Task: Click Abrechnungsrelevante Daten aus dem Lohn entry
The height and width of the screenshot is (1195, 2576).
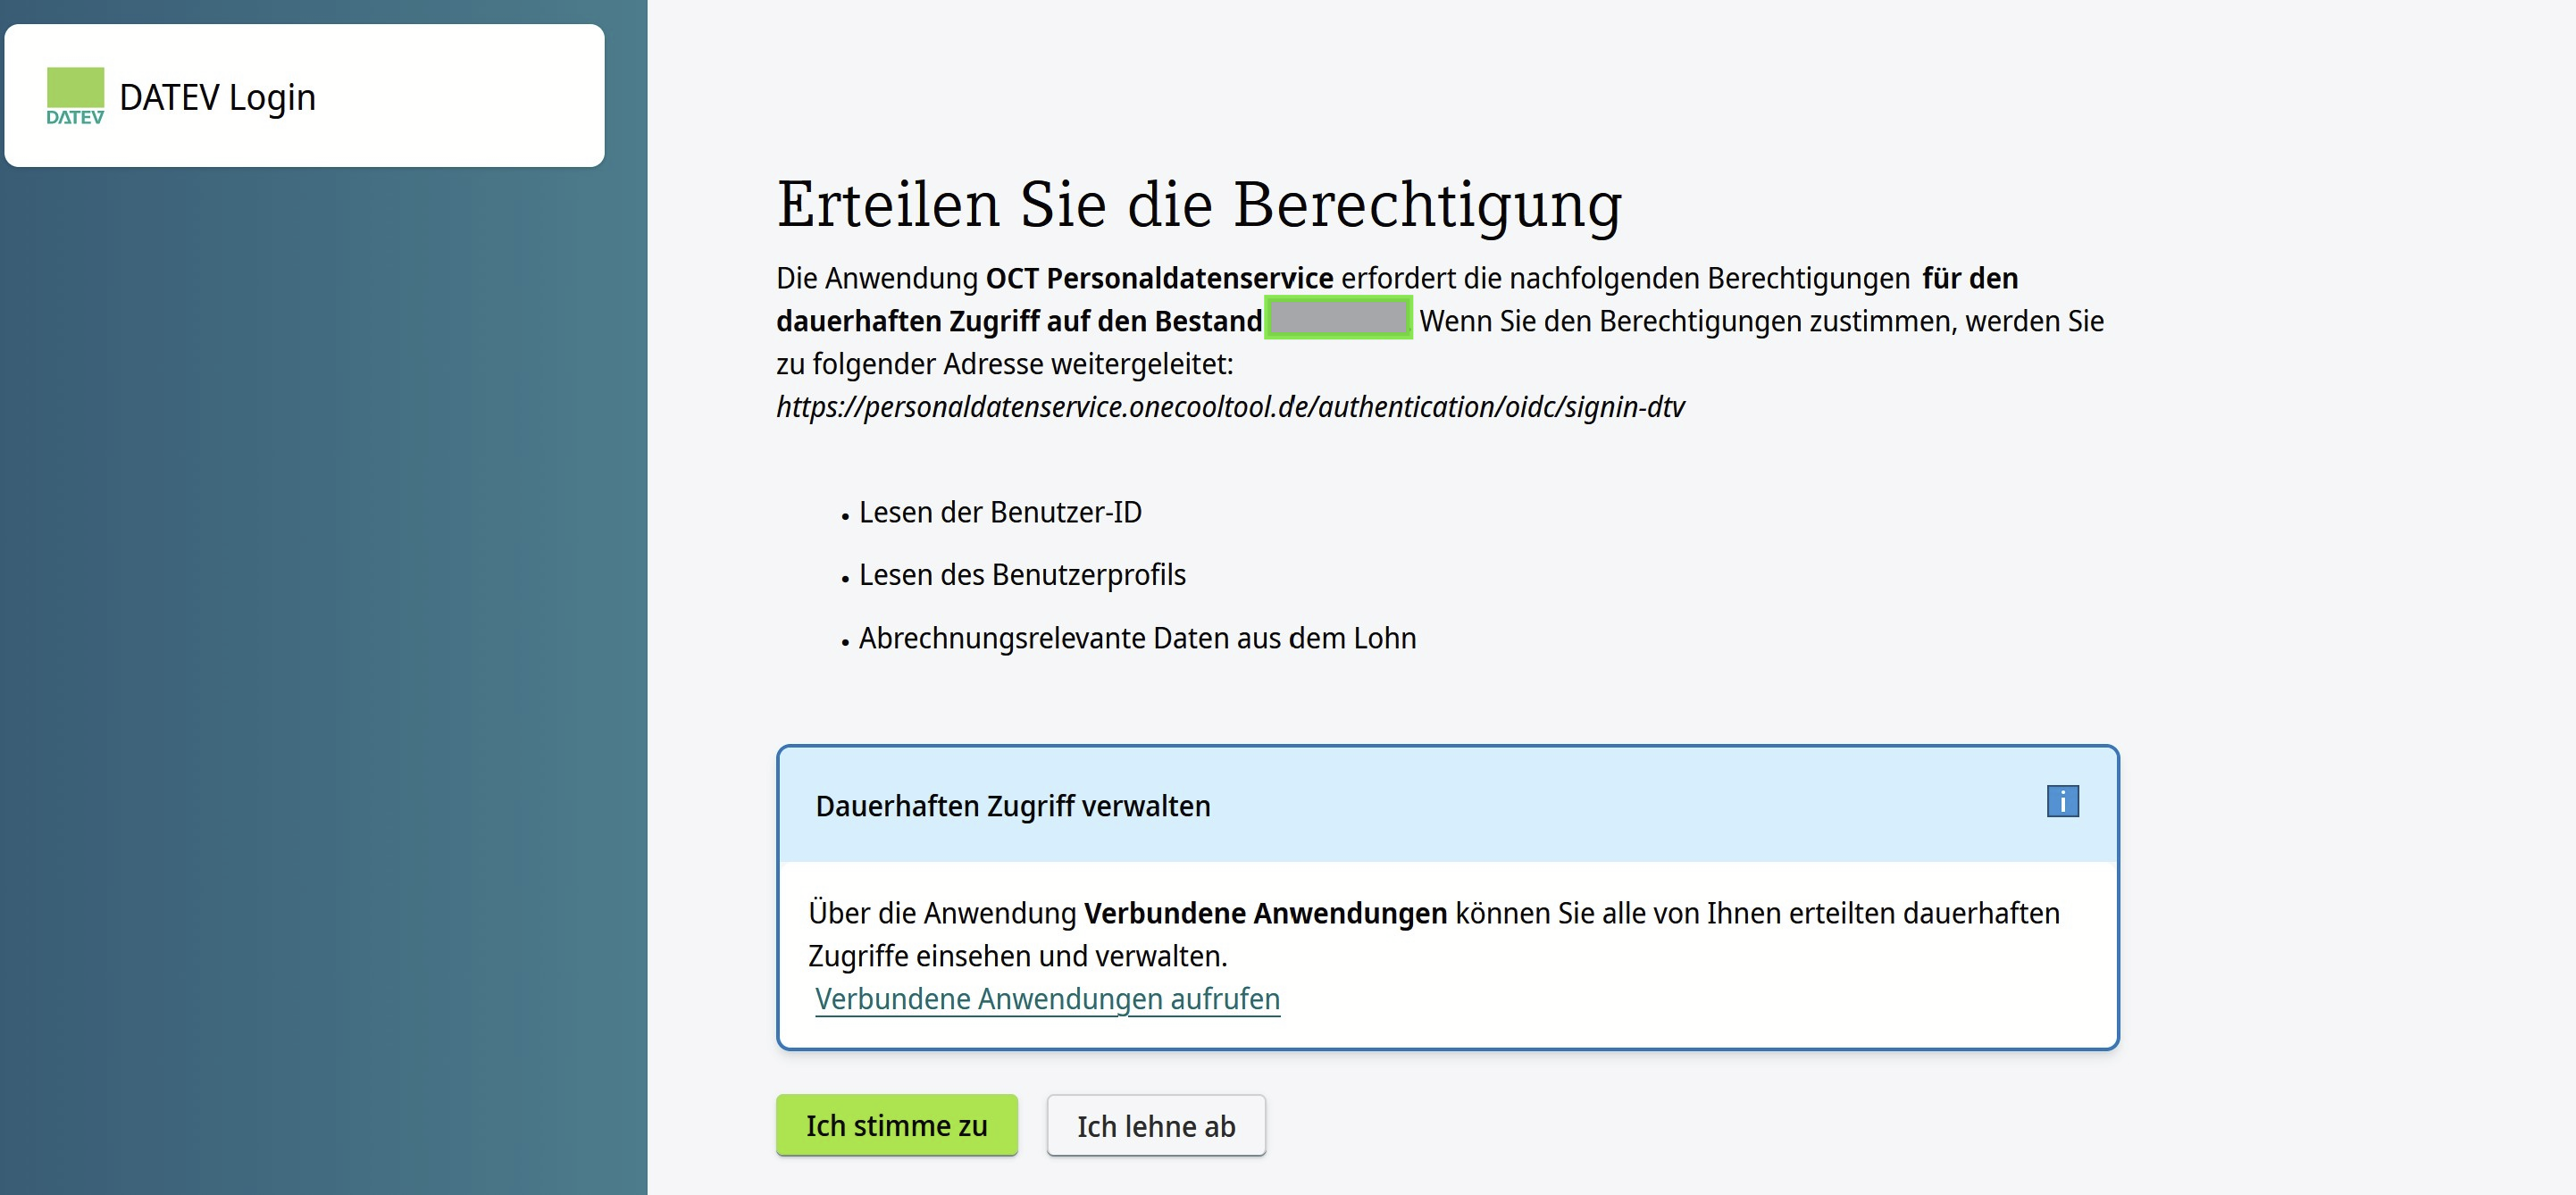Action: 1137,637
